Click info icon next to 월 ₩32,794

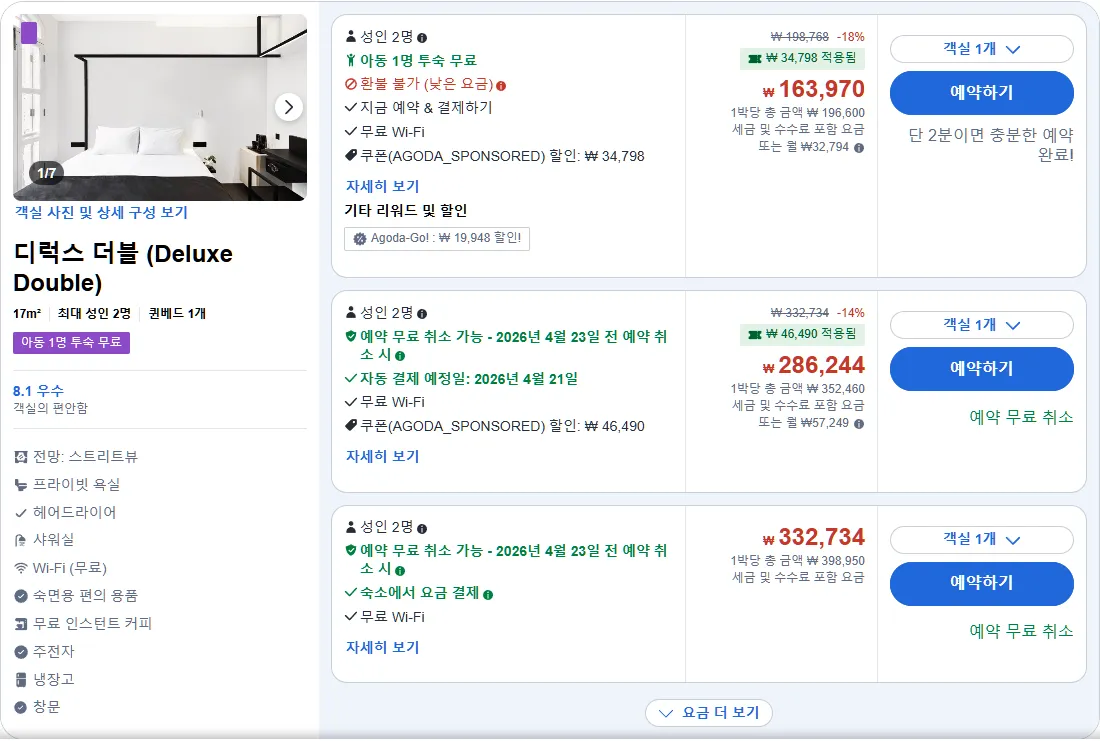859,148
